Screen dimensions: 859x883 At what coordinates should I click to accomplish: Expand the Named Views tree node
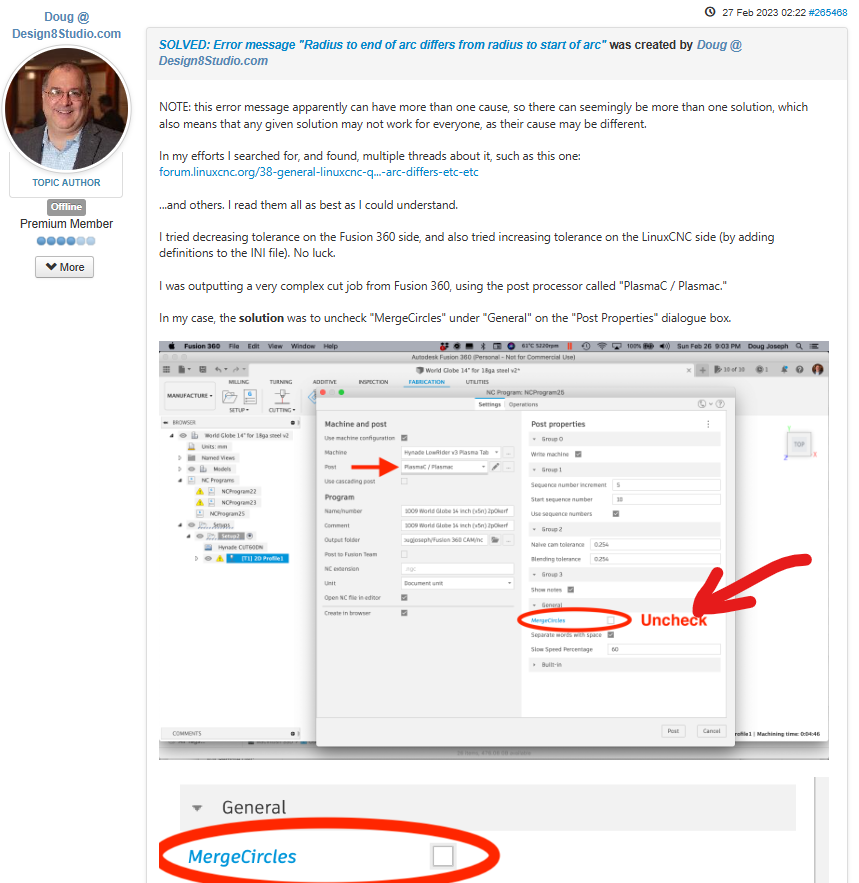coord(180,458)
